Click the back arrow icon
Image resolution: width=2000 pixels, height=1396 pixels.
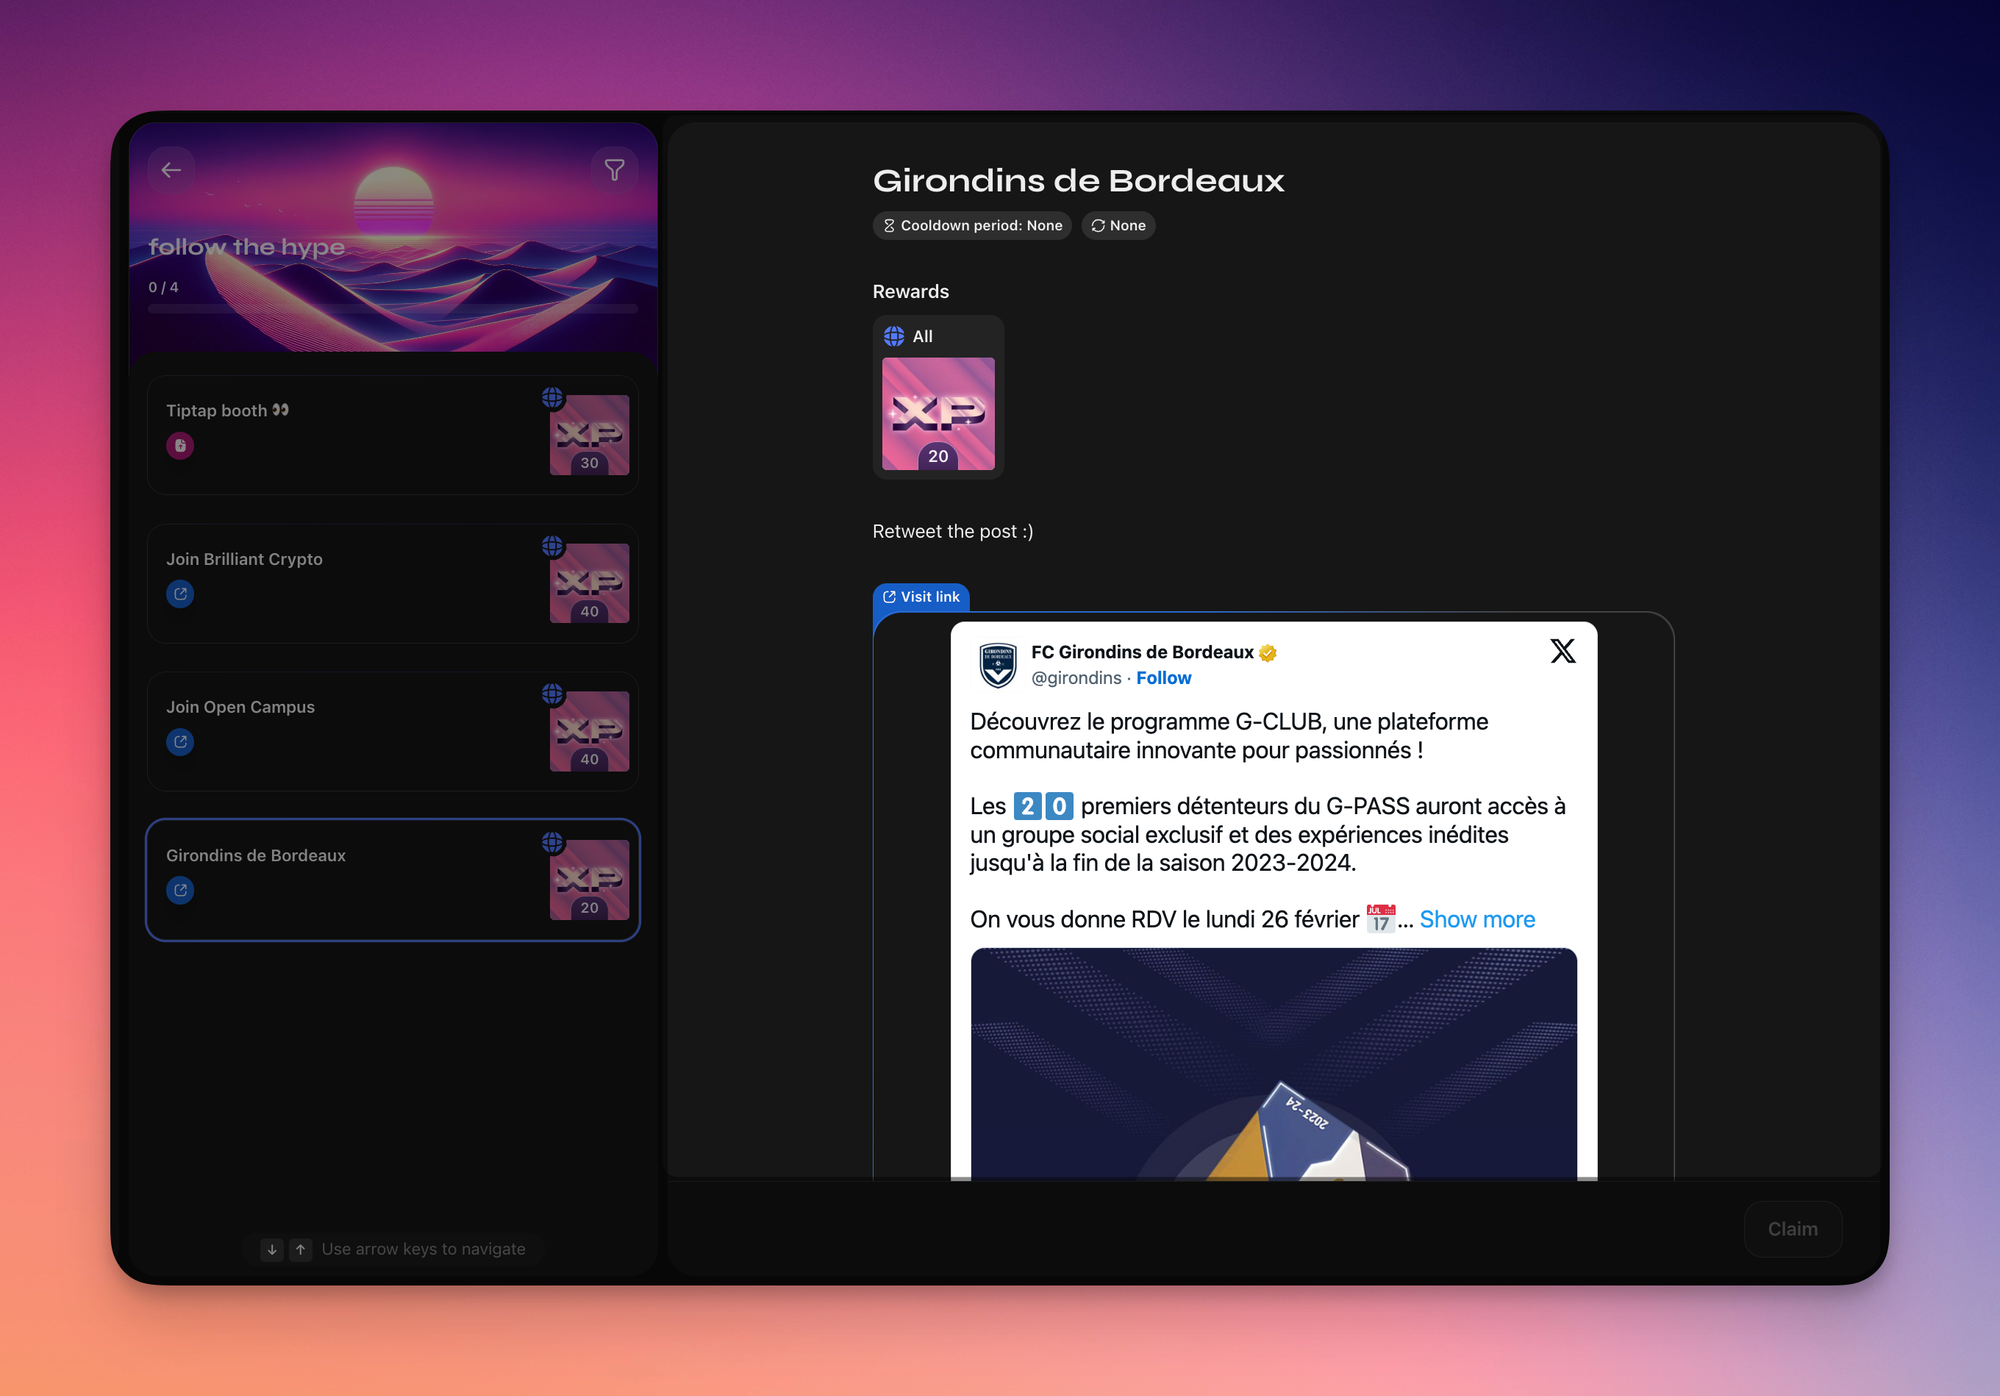click(x=171, y=170)
